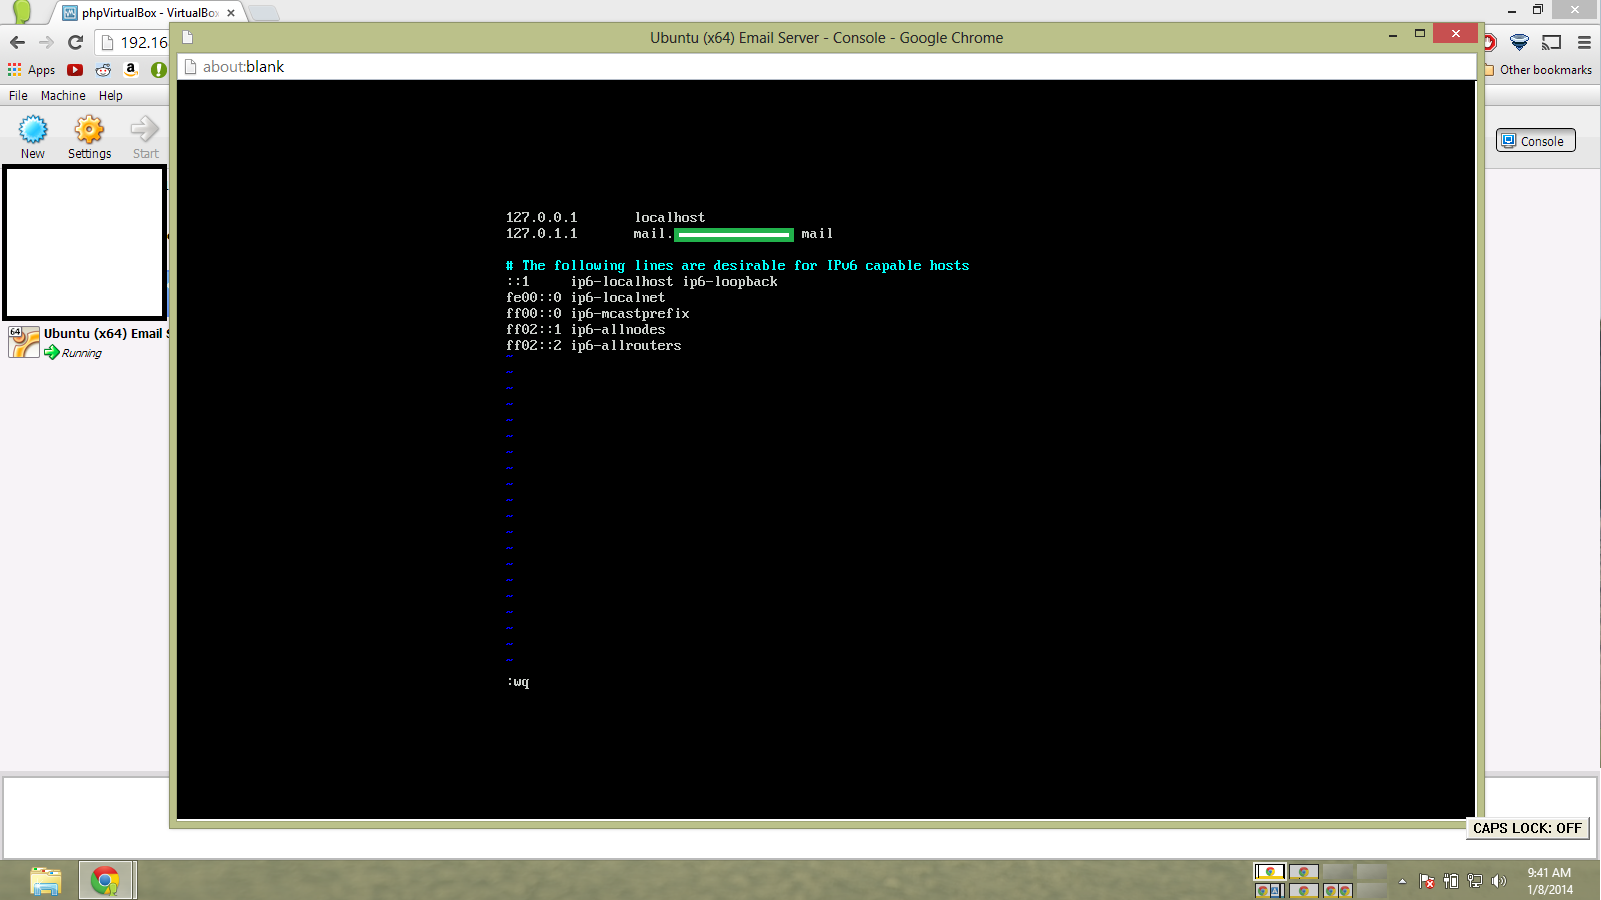Click the Chromecast cast extension icon
1601x900 pixels.
pos(1551,42)
